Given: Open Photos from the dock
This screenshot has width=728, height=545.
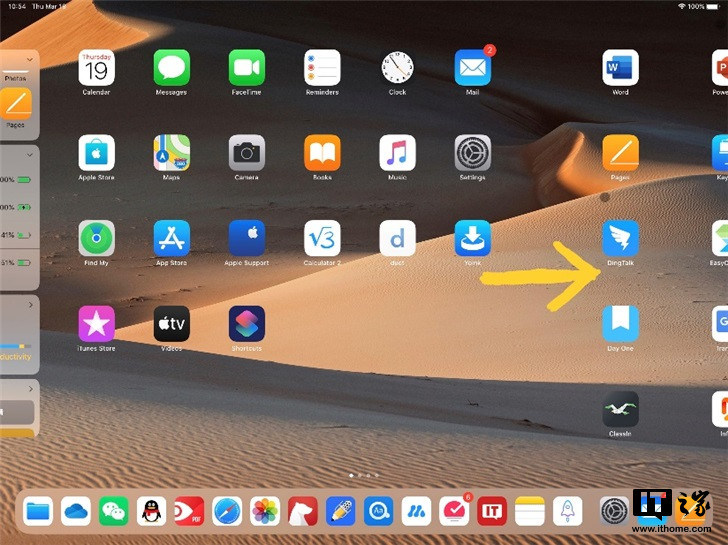Looking at the screenshot, I should 265,511.
